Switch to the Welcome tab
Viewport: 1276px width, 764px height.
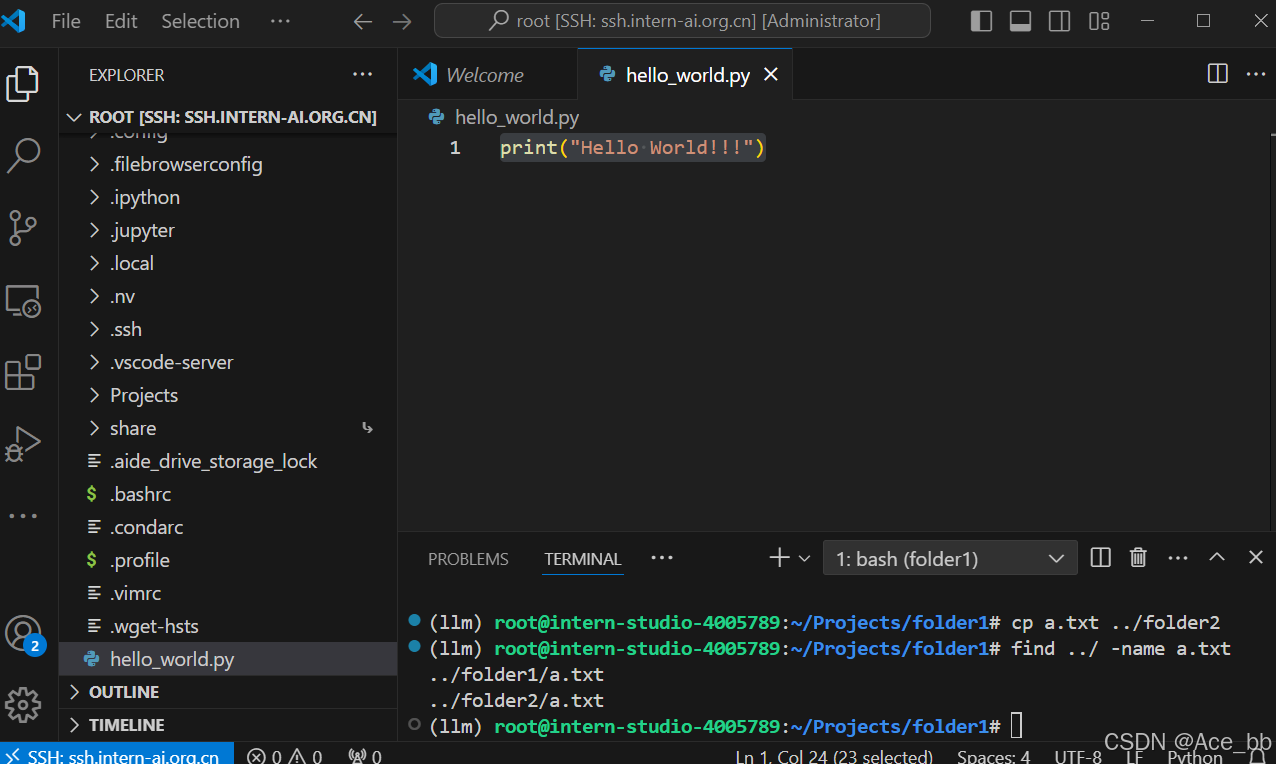pos(487,75)
